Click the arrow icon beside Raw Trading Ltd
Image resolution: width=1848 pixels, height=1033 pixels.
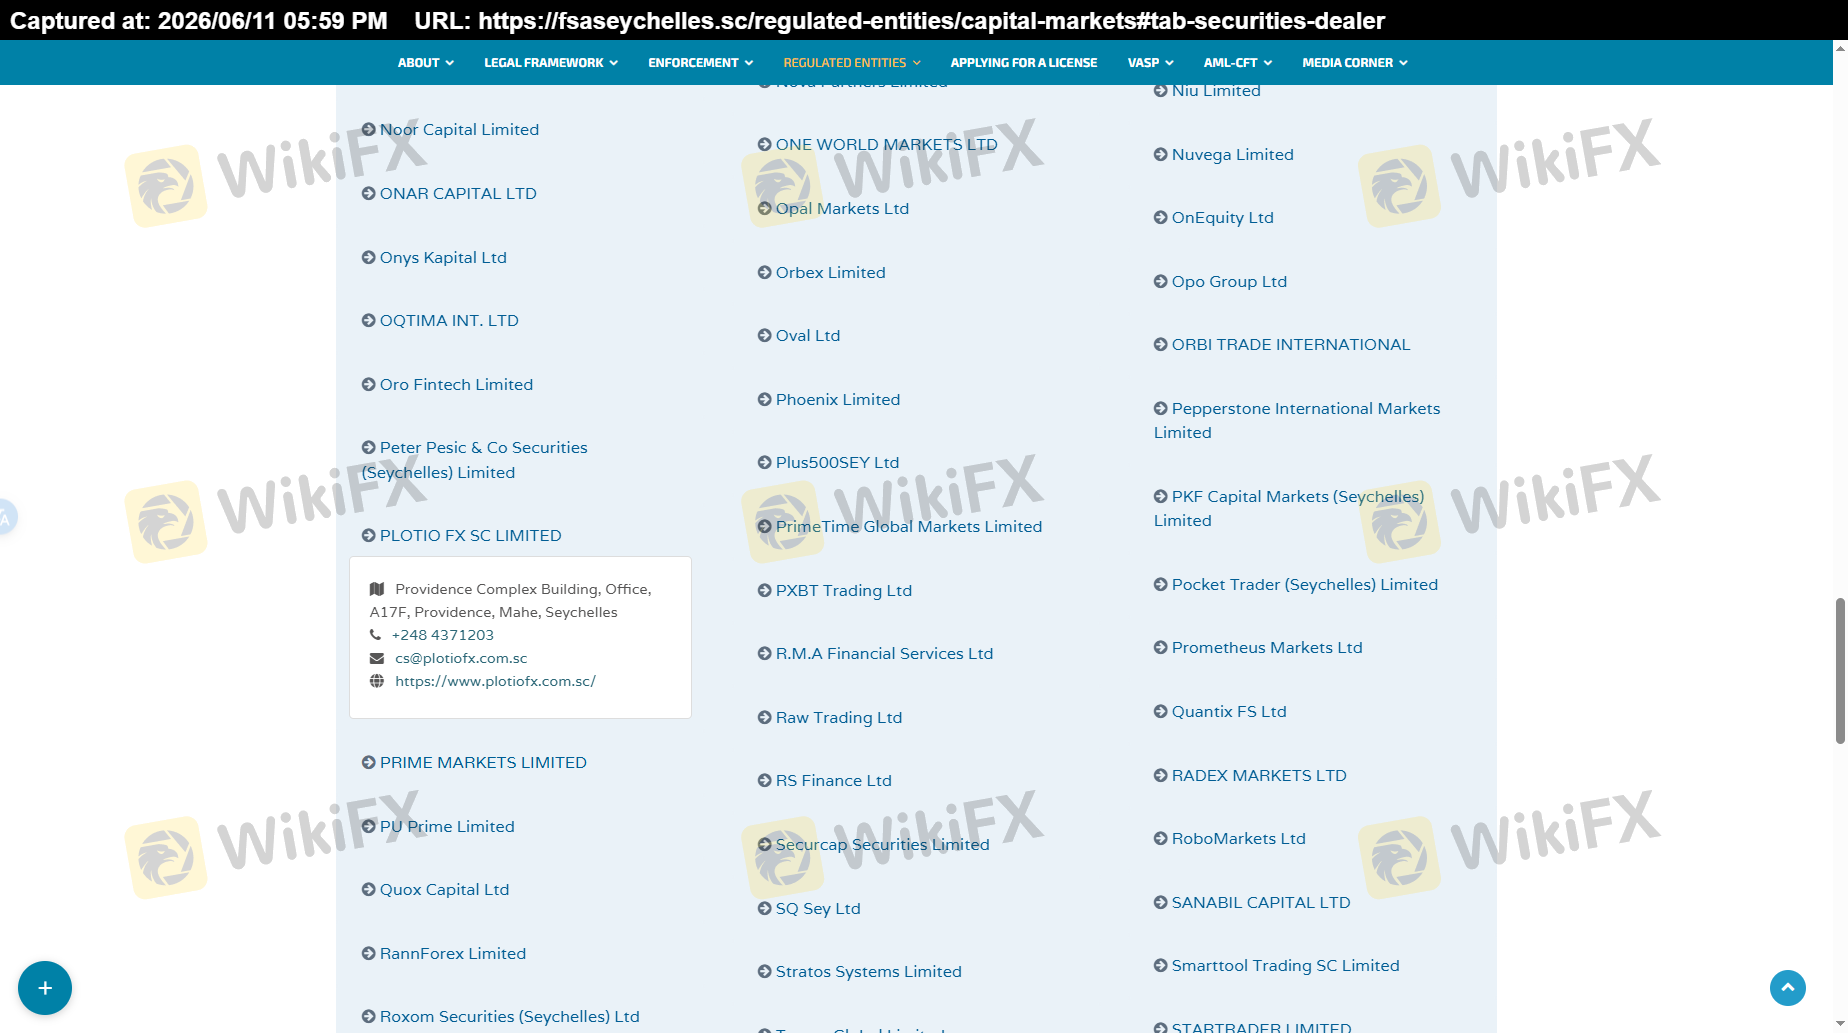coord(765,718)
